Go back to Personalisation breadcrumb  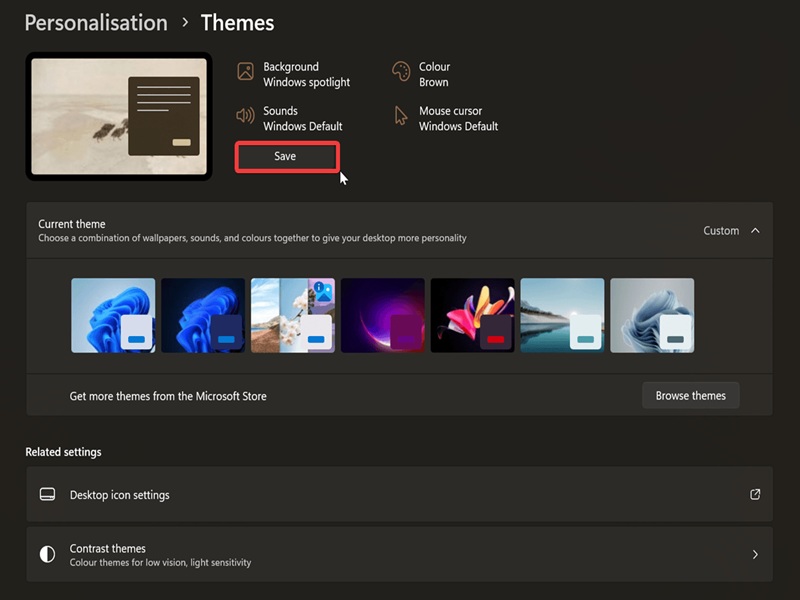click(x=96, y=23)
